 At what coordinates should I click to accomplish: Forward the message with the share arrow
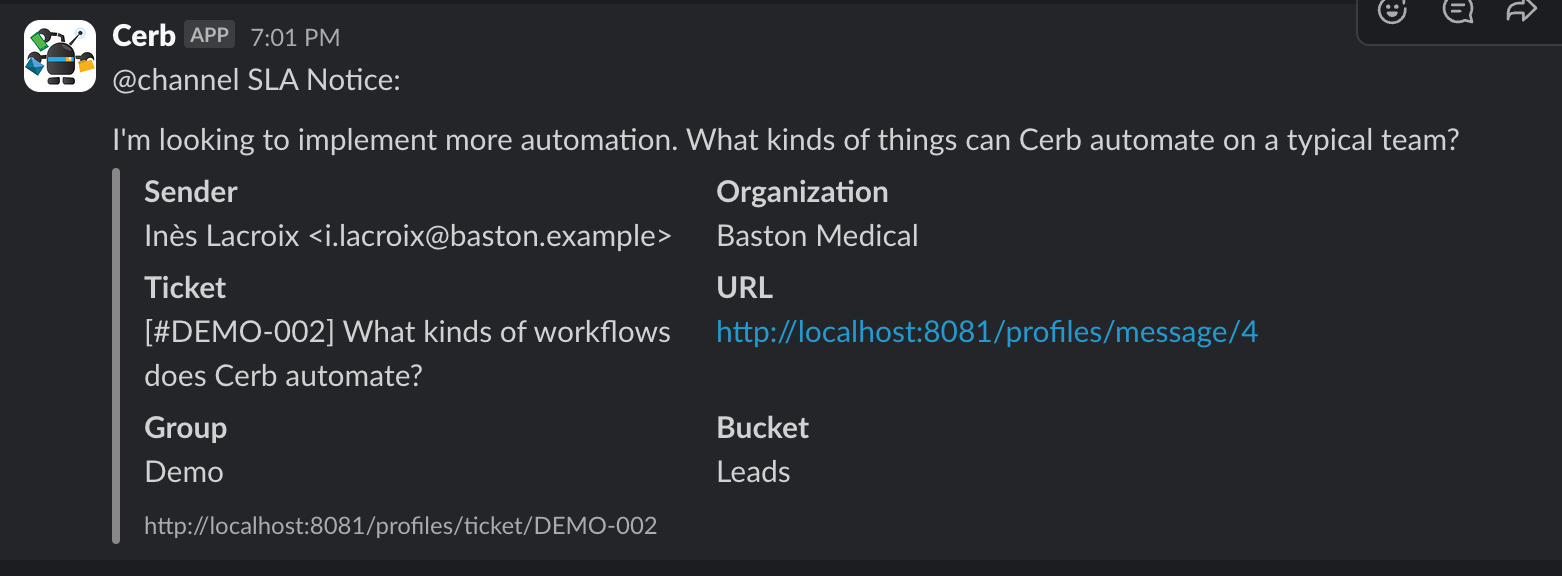[x=1521, y=10]
